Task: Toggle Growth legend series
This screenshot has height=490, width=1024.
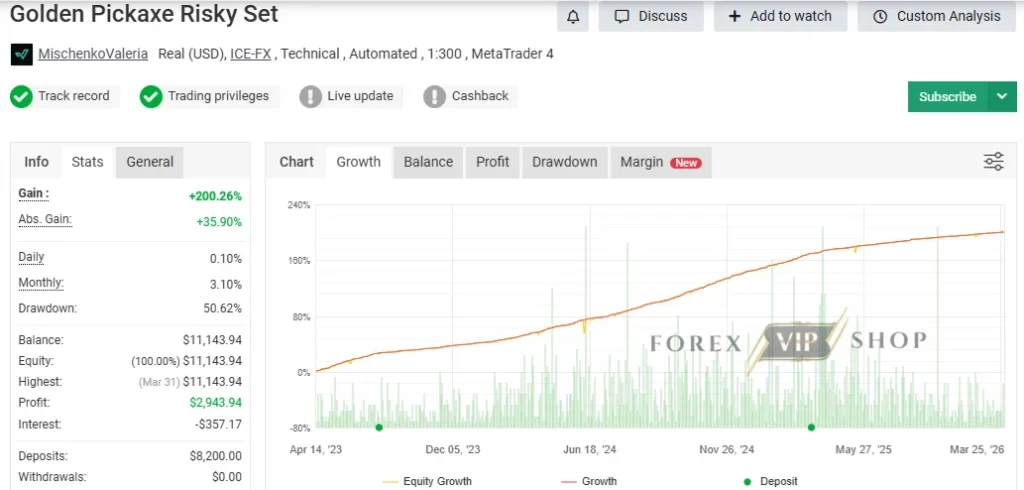Action: coord(588,482)
